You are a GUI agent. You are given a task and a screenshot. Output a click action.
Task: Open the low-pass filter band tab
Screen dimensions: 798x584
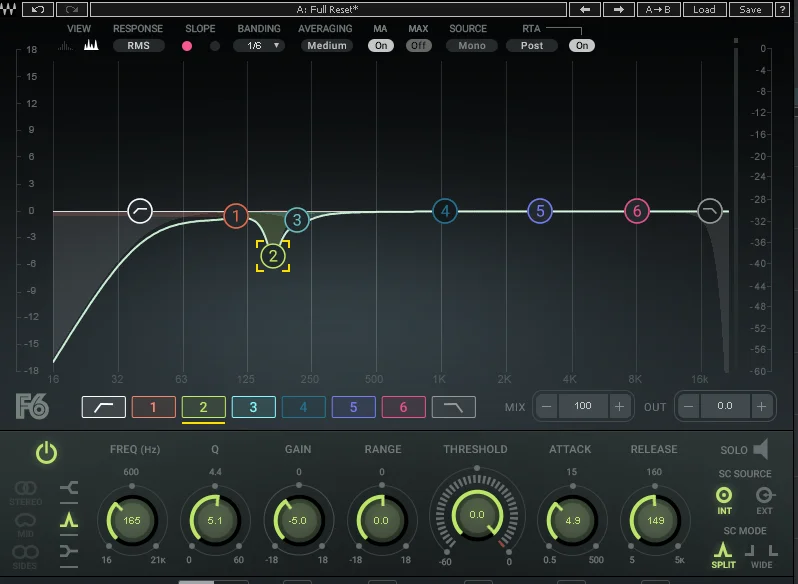coord(453,407)
